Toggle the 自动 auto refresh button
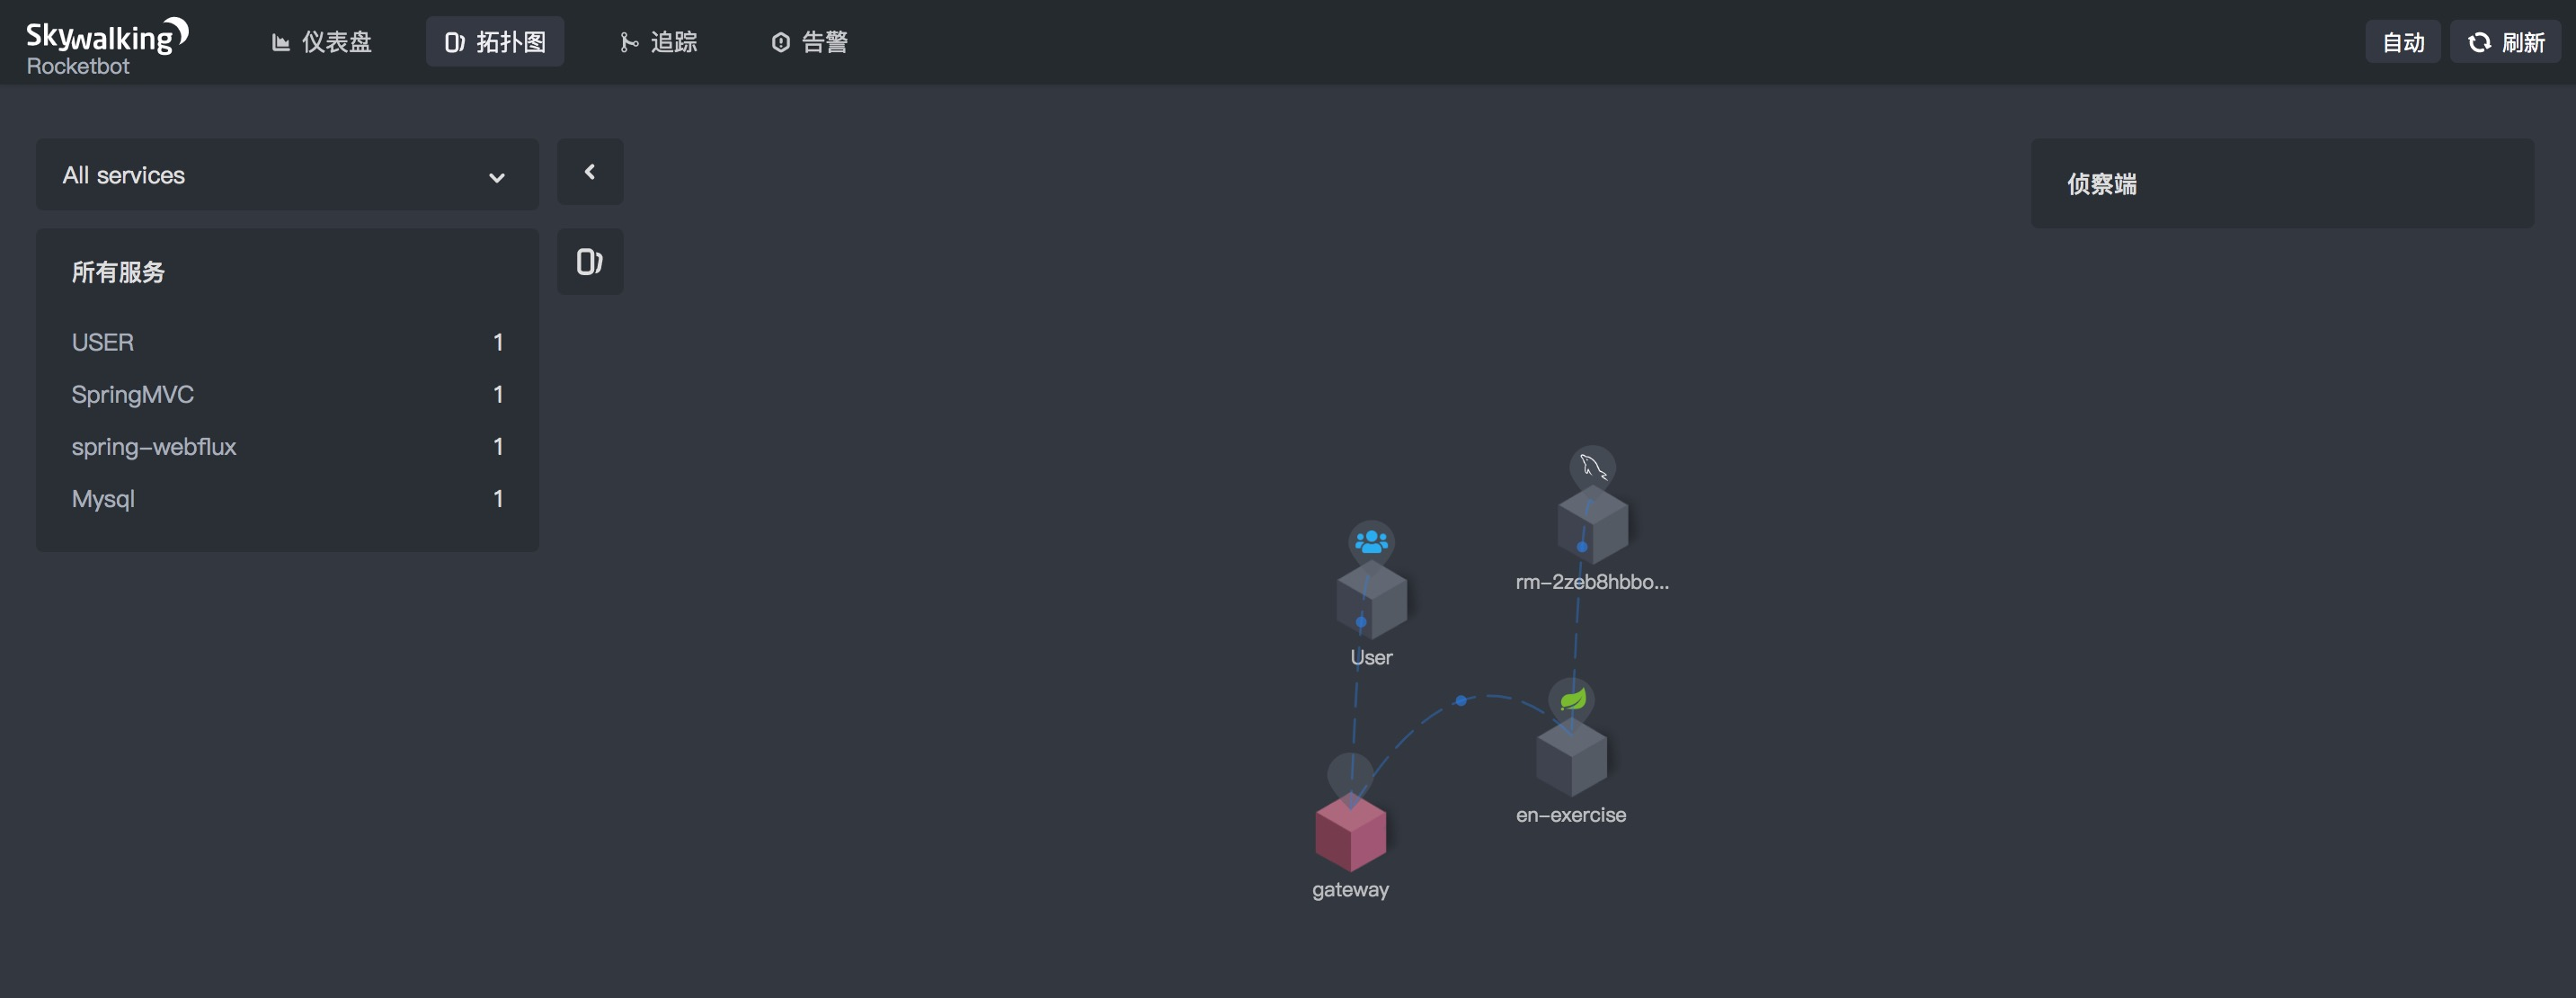2576x998 pixels. coord(2402,42)
